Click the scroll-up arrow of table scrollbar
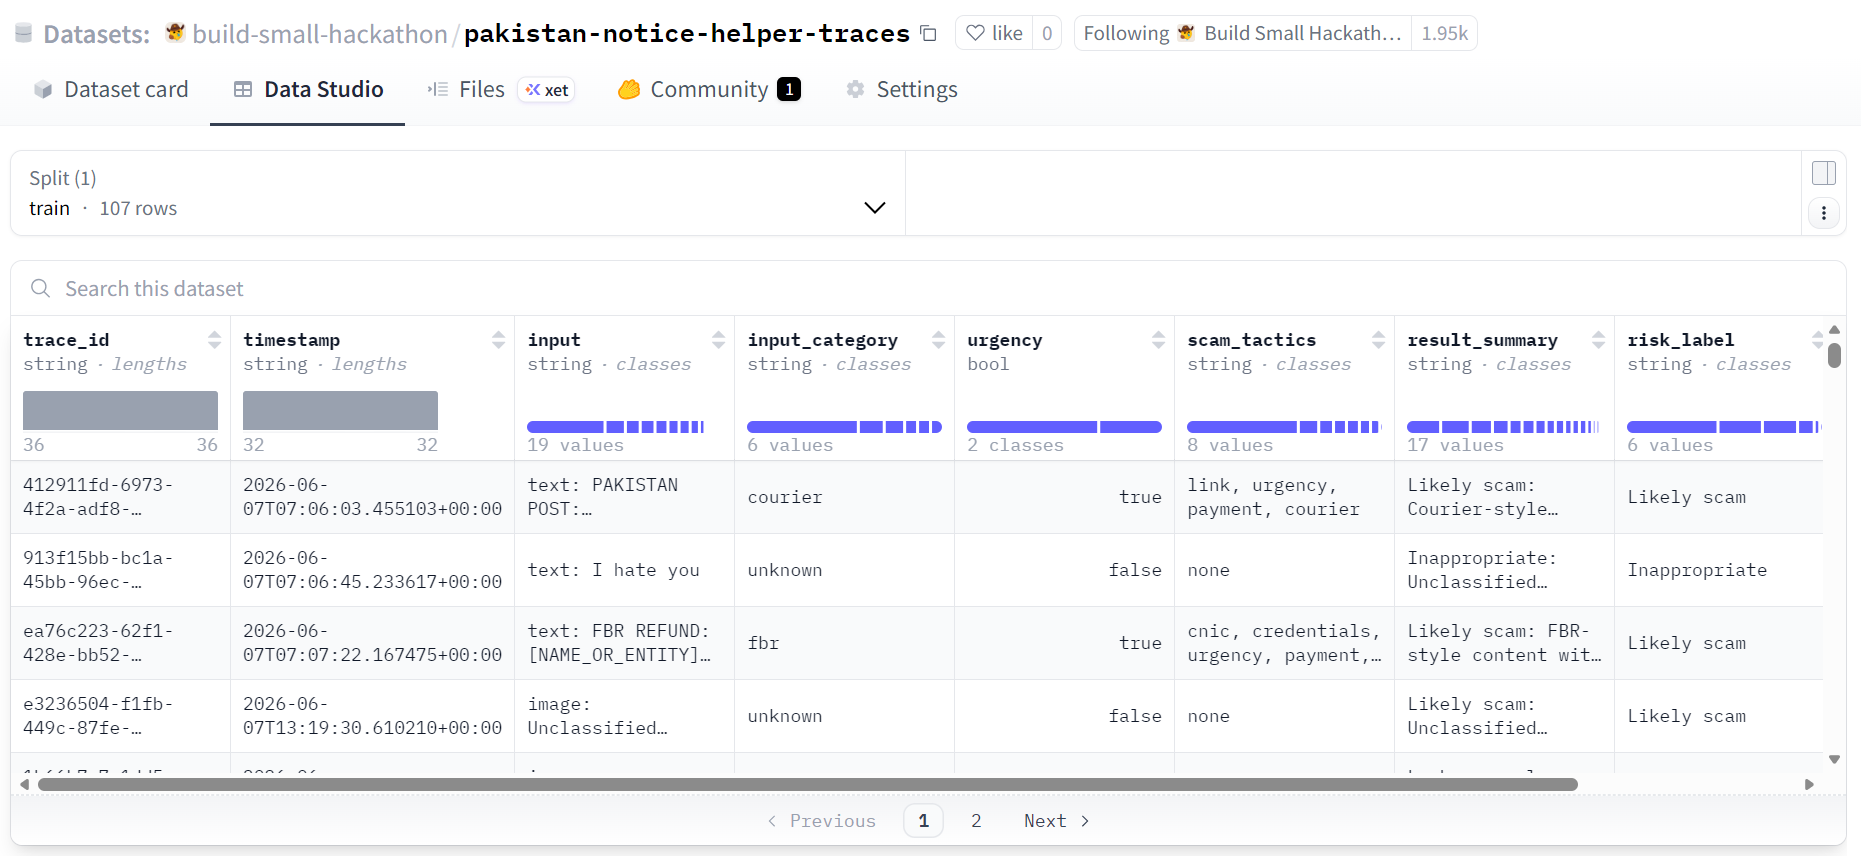This screenshot has width=1861, height=856. 1834,329
